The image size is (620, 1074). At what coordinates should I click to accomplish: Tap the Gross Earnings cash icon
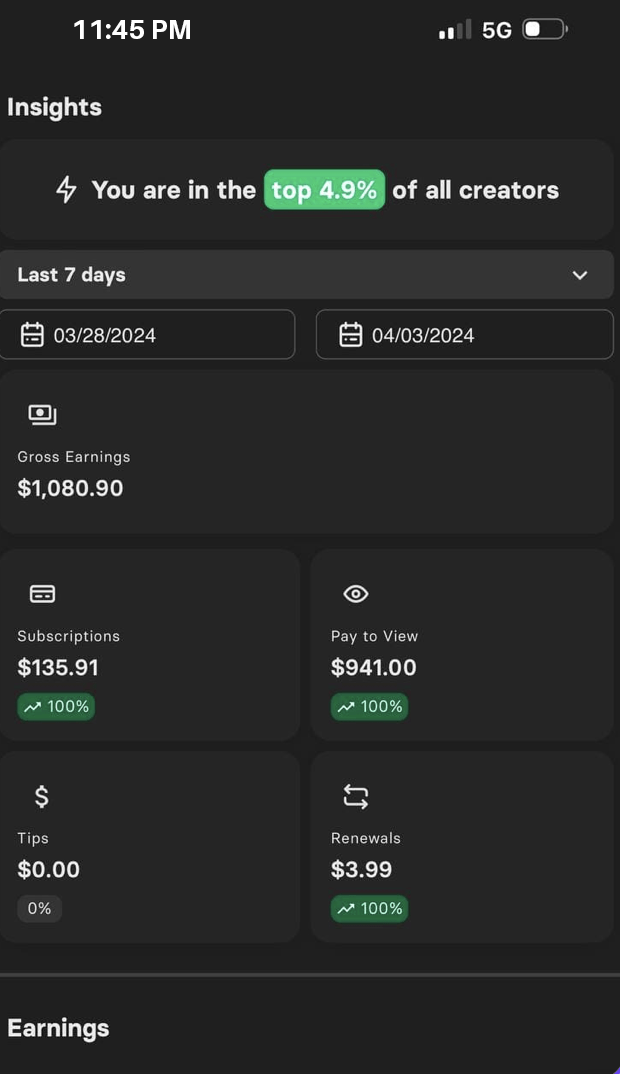(42, 415)
